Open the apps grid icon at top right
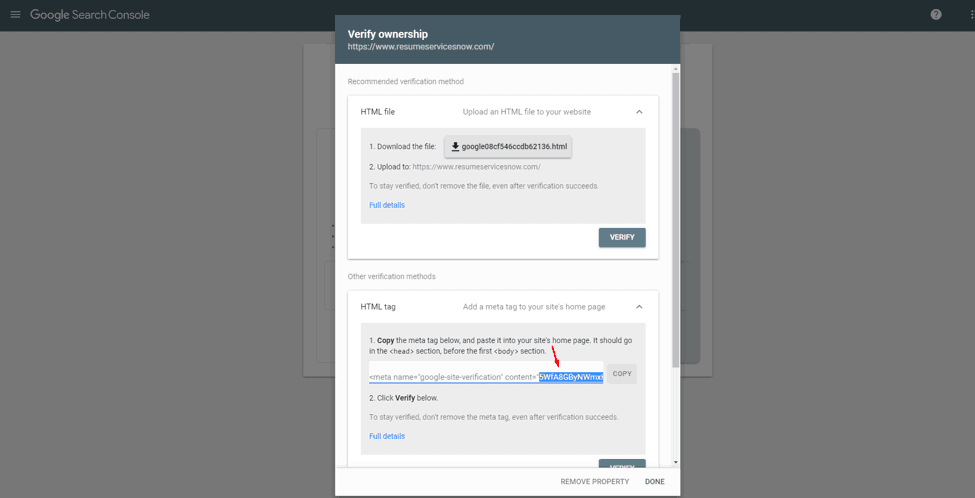Viewport: 975px width, 498px height. [x=971, y=14]
